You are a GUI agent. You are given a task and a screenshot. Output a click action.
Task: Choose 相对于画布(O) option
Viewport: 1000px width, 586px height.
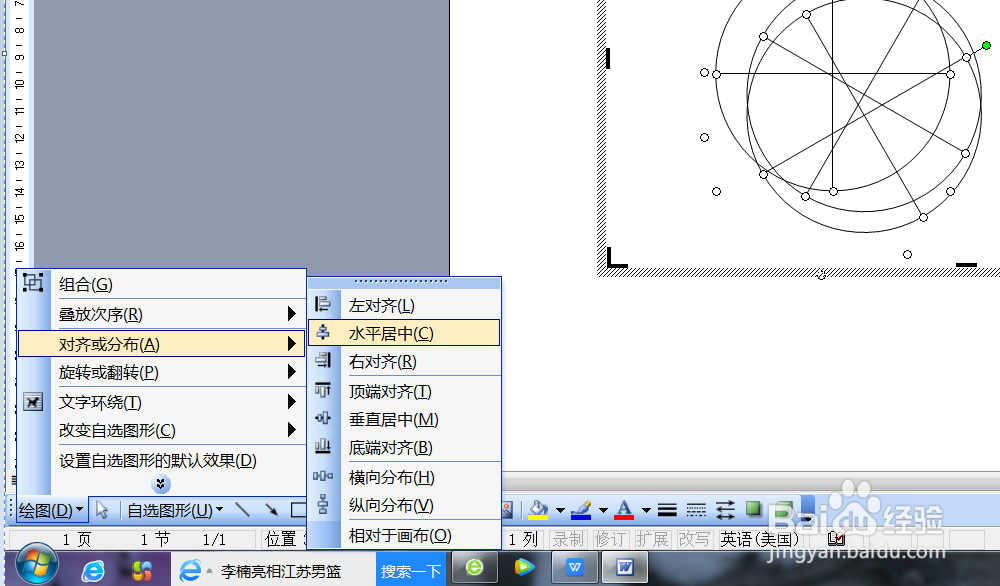[400, 535]
